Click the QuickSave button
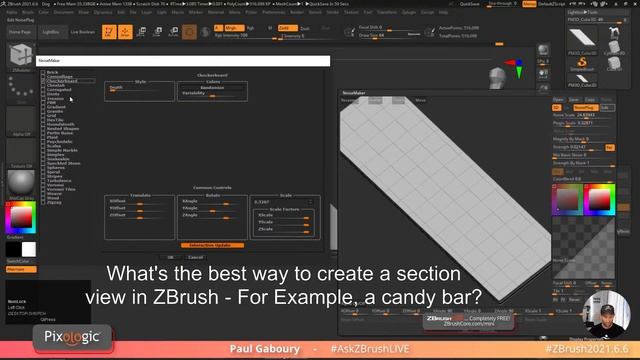The height and width of the screenshot is (360, 640). pos(469,4)
